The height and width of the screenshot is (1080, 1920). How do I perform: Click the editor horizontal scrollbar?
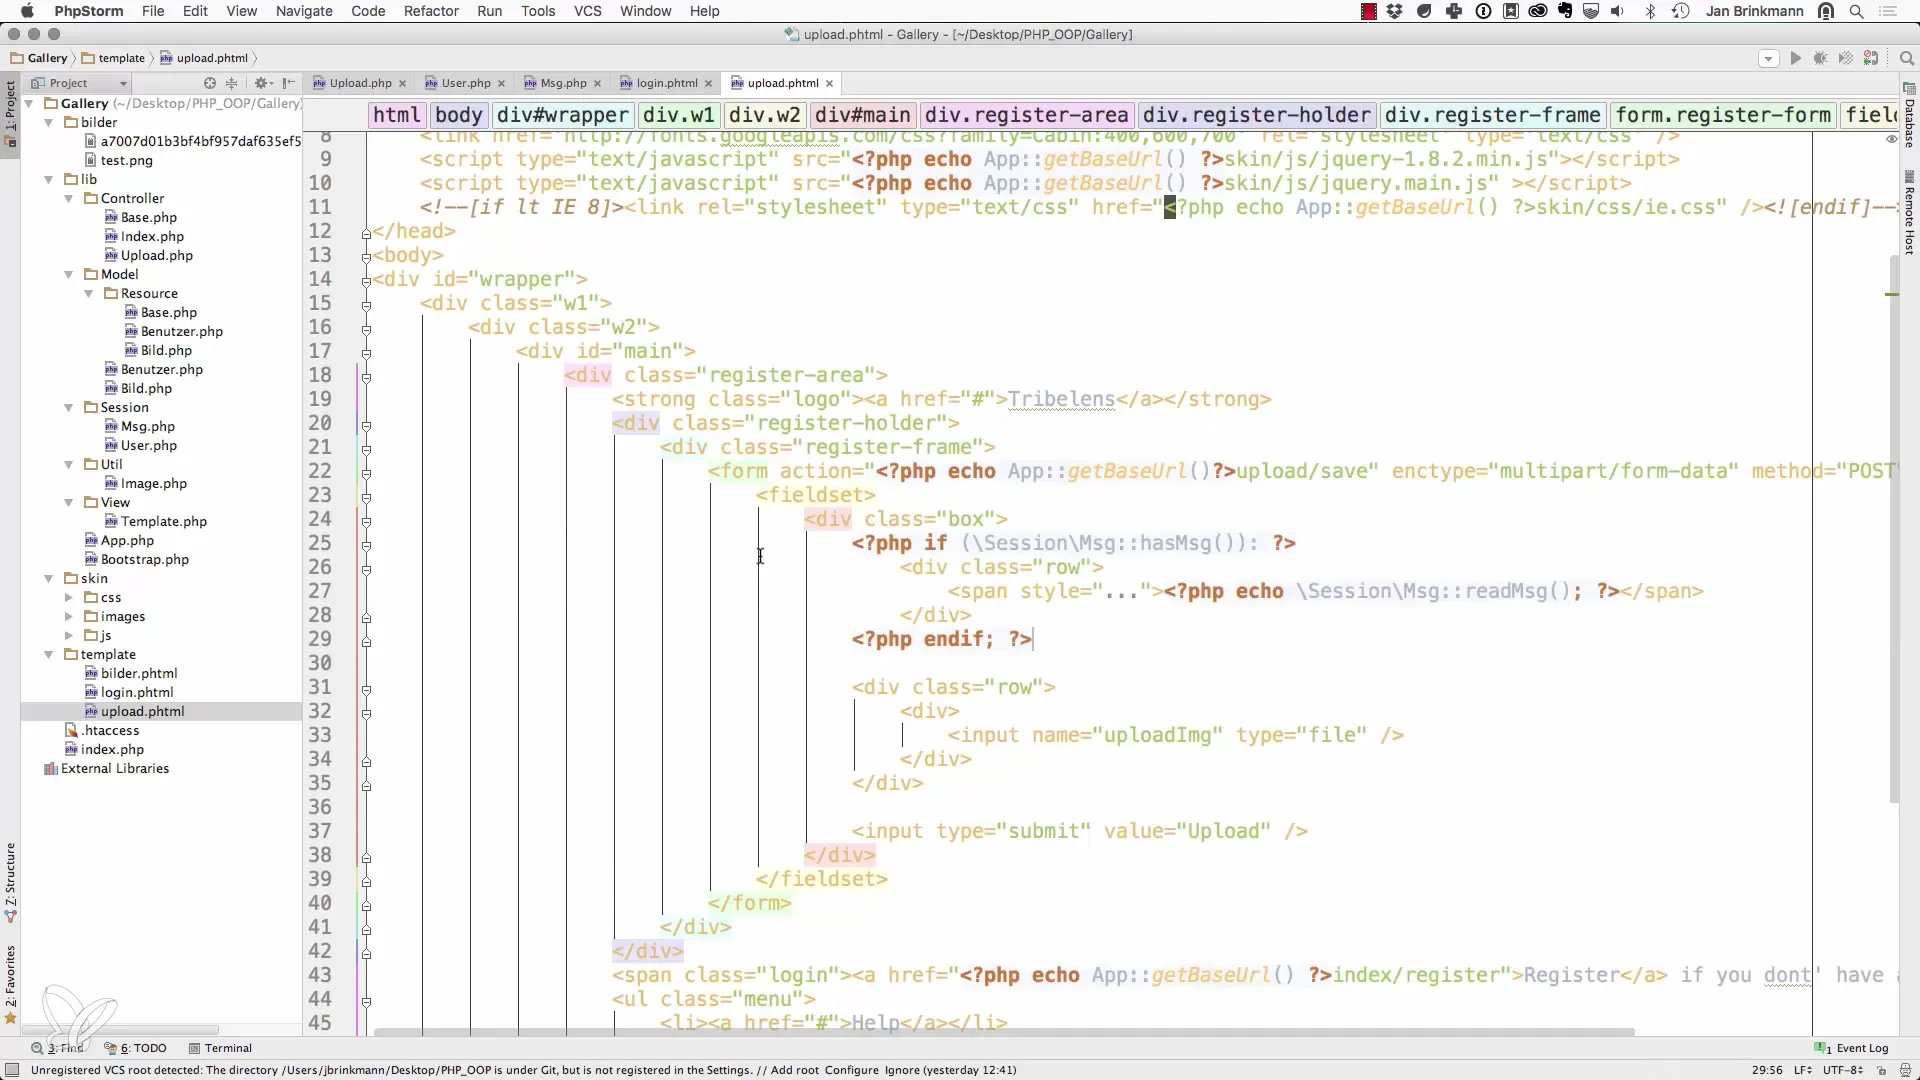click(1004, 1031)
